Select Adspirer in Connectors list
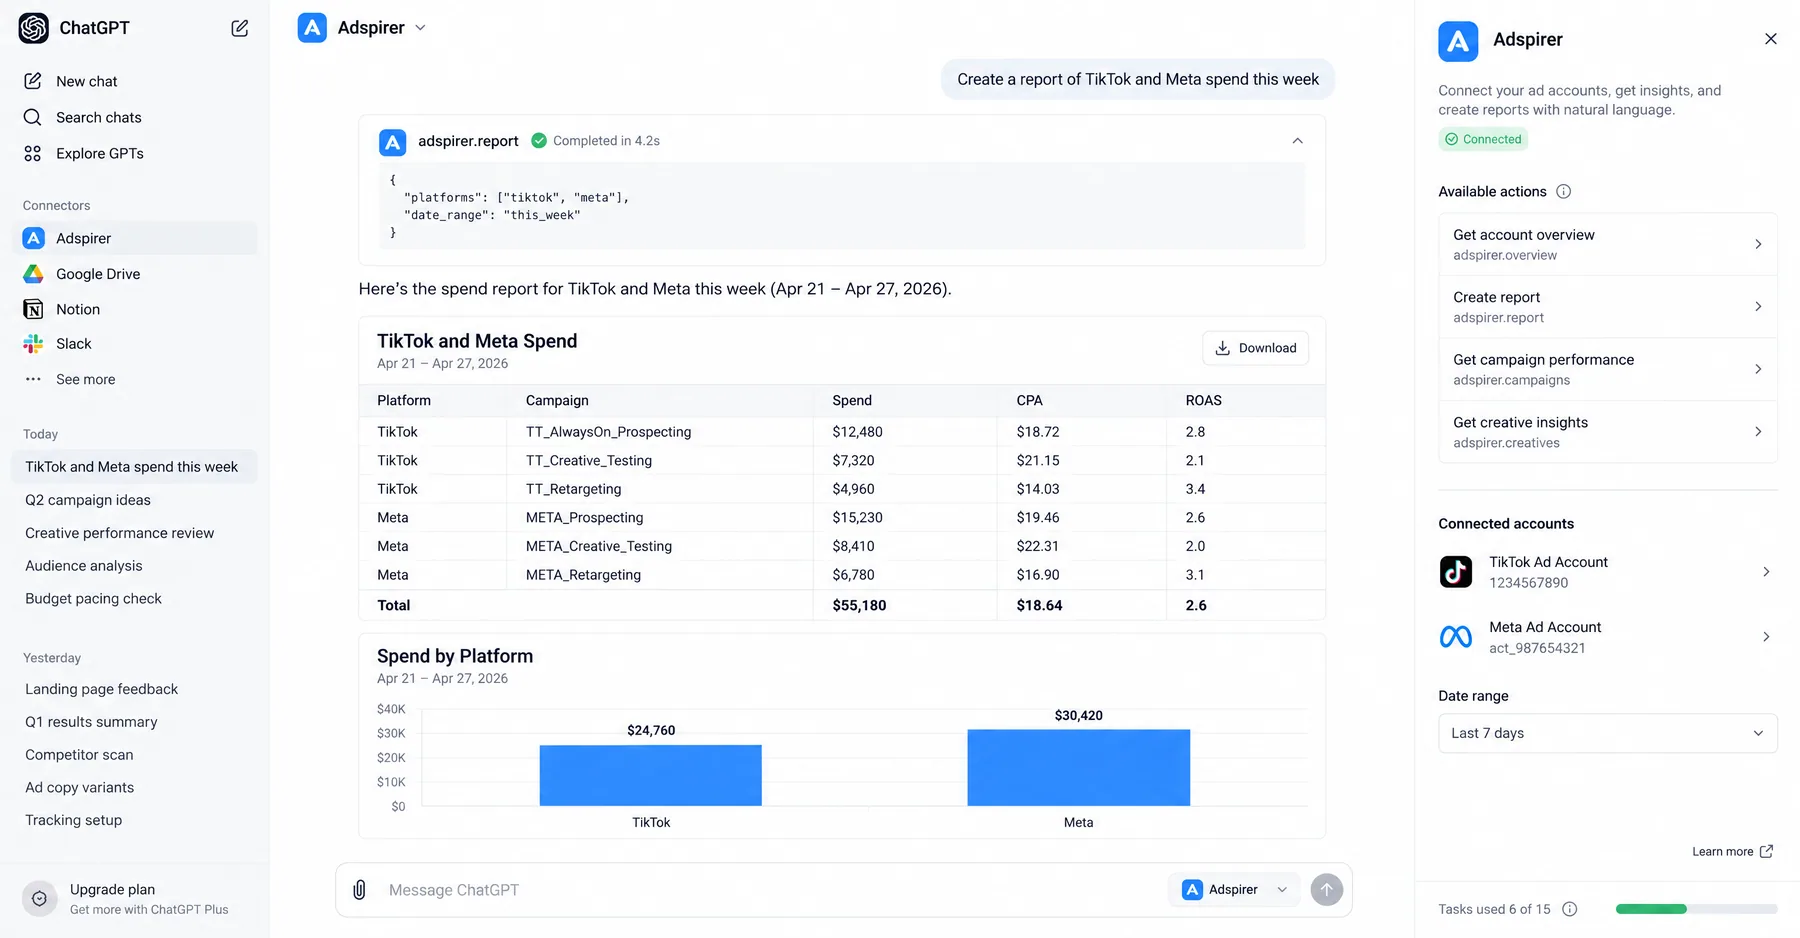 pyautogui.click(x=135, y=238)
